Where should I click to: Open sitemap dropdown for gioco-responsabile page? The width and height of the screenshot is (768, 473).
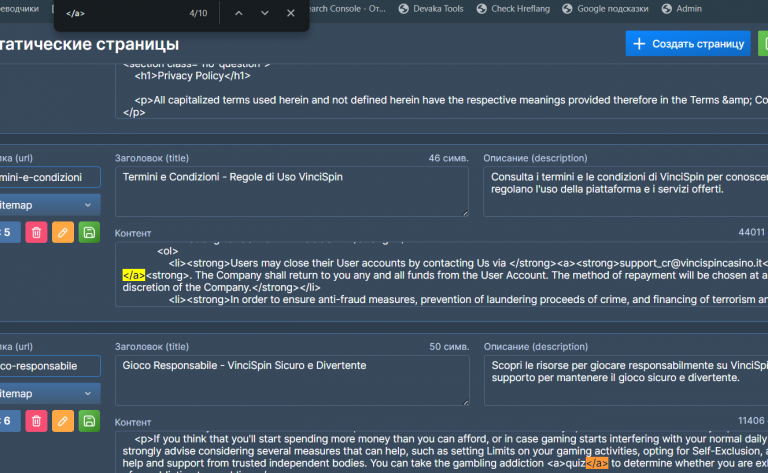pyautogui.click(x=49, y=394)
